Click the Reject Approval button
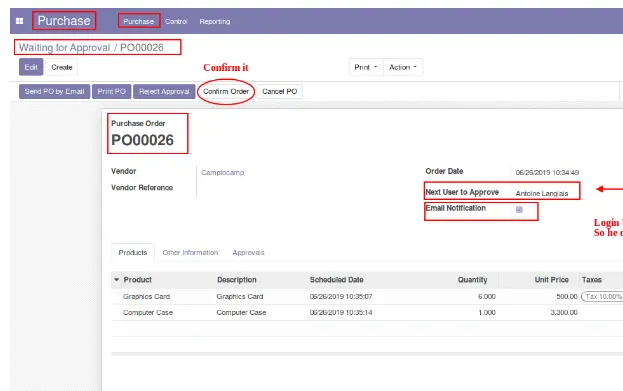Viewport: 623px width, 391px height. click(164, 91)
